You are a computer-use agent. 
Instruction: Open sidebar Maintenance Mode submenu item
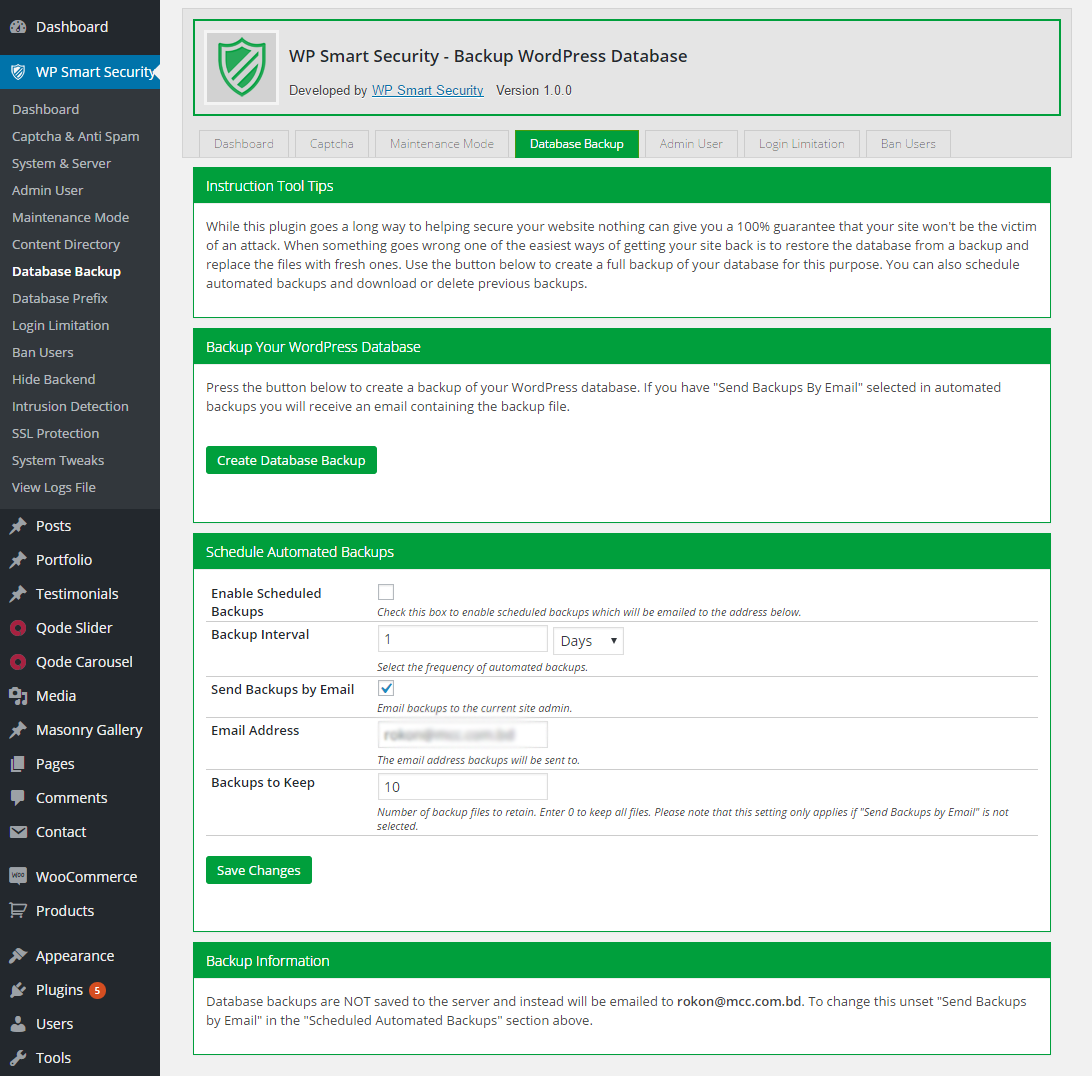click(x=70, y=217)
